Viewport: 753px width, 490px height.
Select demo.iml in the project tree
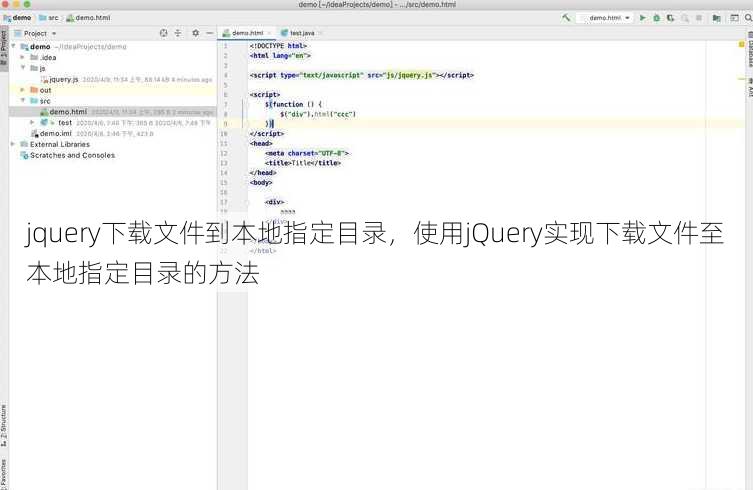point(55,133)
